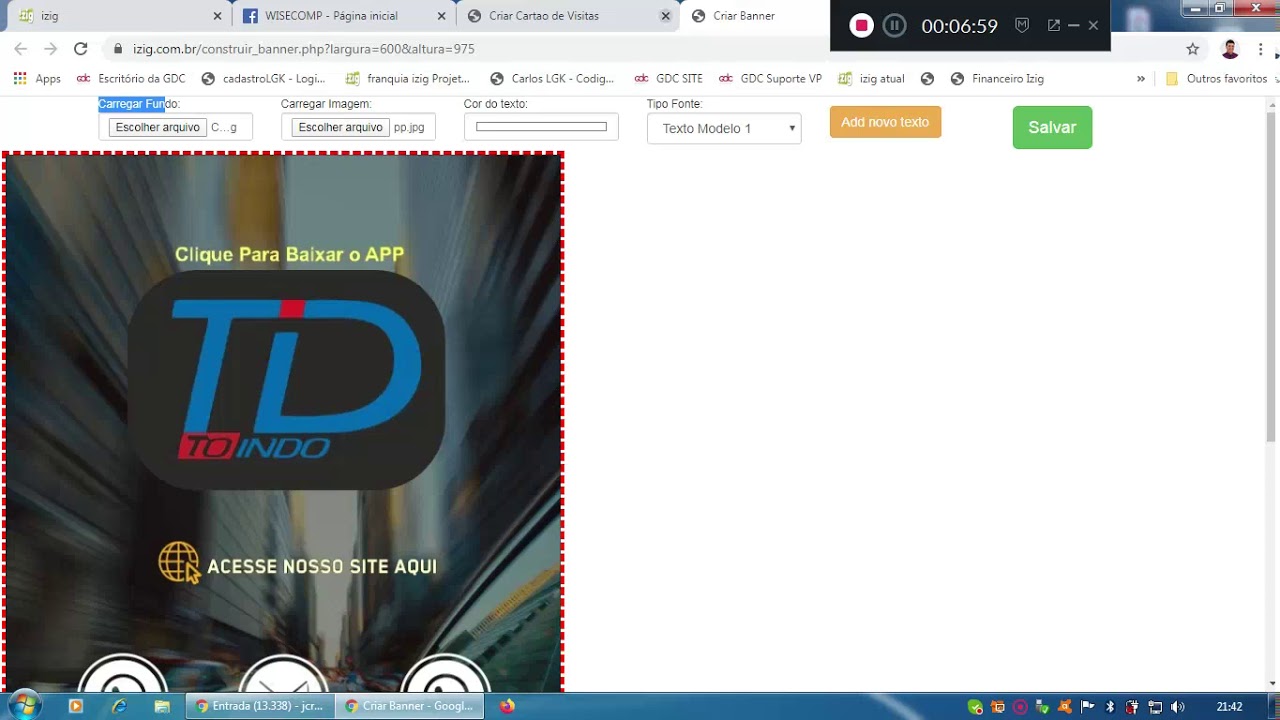Open the Cor do texto color picker
1280x720 pixels.
[x=541, y=127]
